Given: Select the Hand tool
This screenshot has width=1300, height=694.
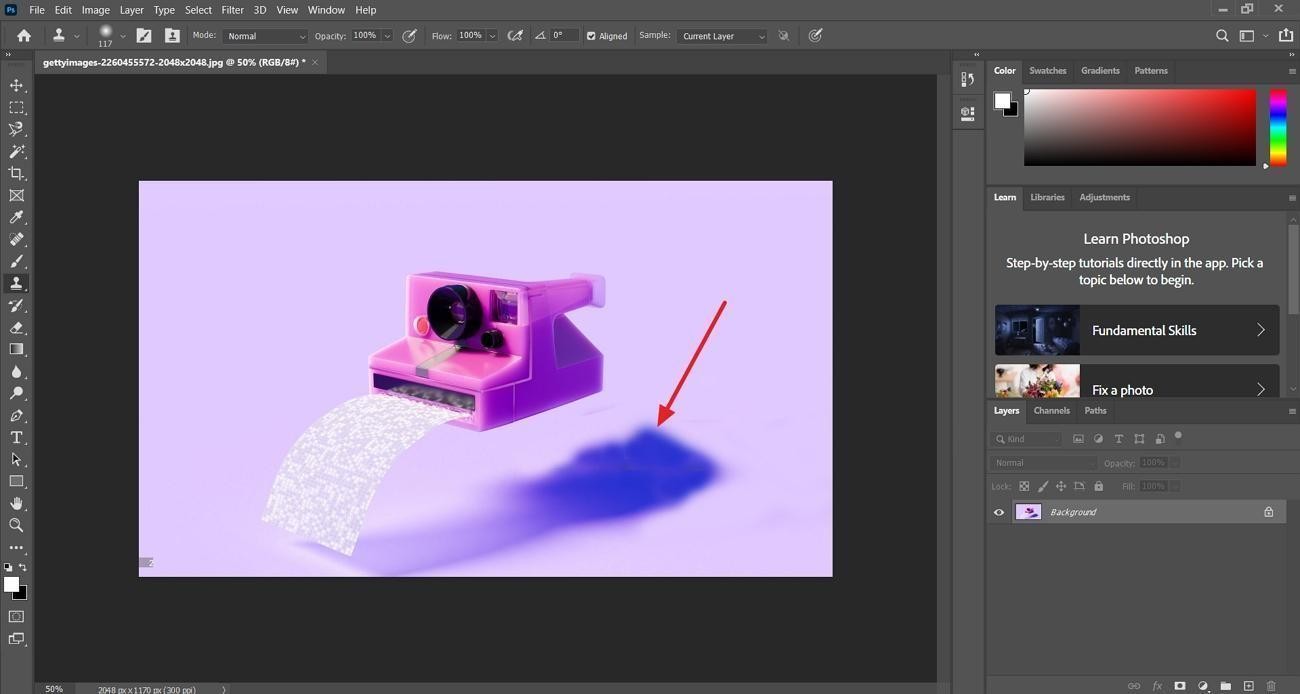Looking at the screenshot, I should (16, 503).
